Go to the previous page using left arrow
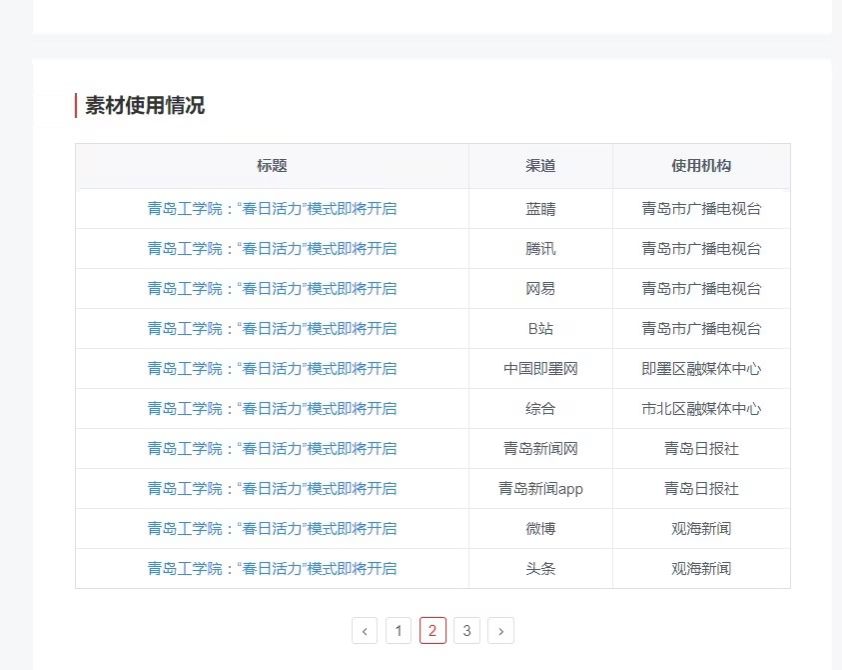 click(x=365, y=631)
